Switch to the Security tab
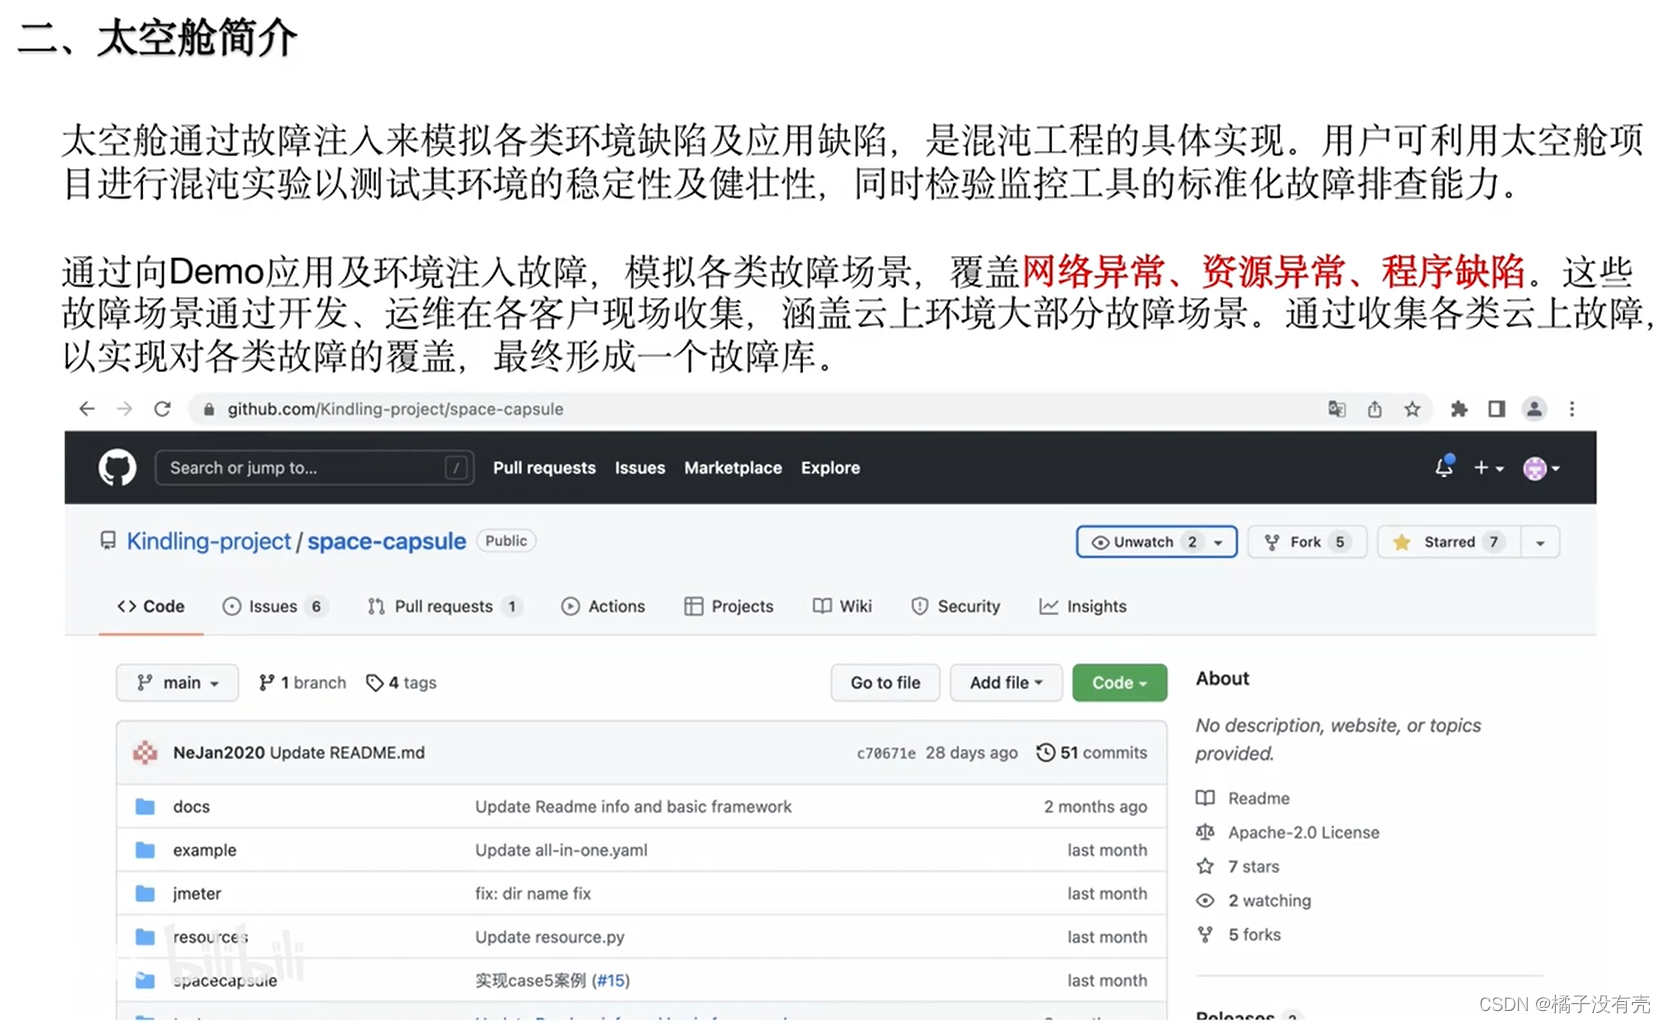This screenshot has height=1023, width=1666. pos(956,606)
